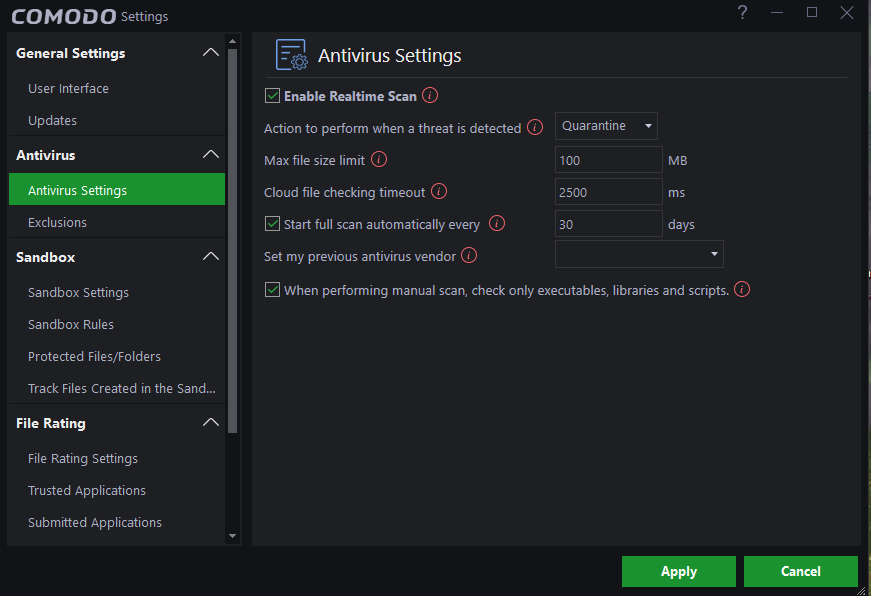
Task: Click the sidebar vertical scrollbar
Action: pyautogui.click(x=233, y=240)
